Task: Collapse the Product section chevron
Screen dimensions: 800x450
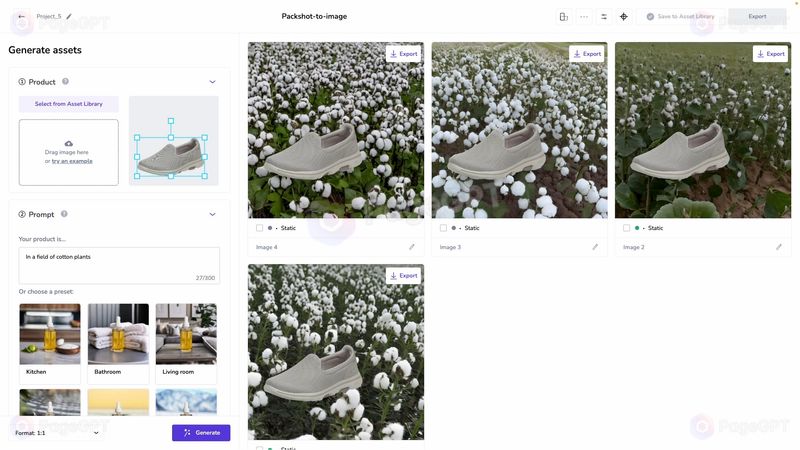Action: [x=212, y=82]
